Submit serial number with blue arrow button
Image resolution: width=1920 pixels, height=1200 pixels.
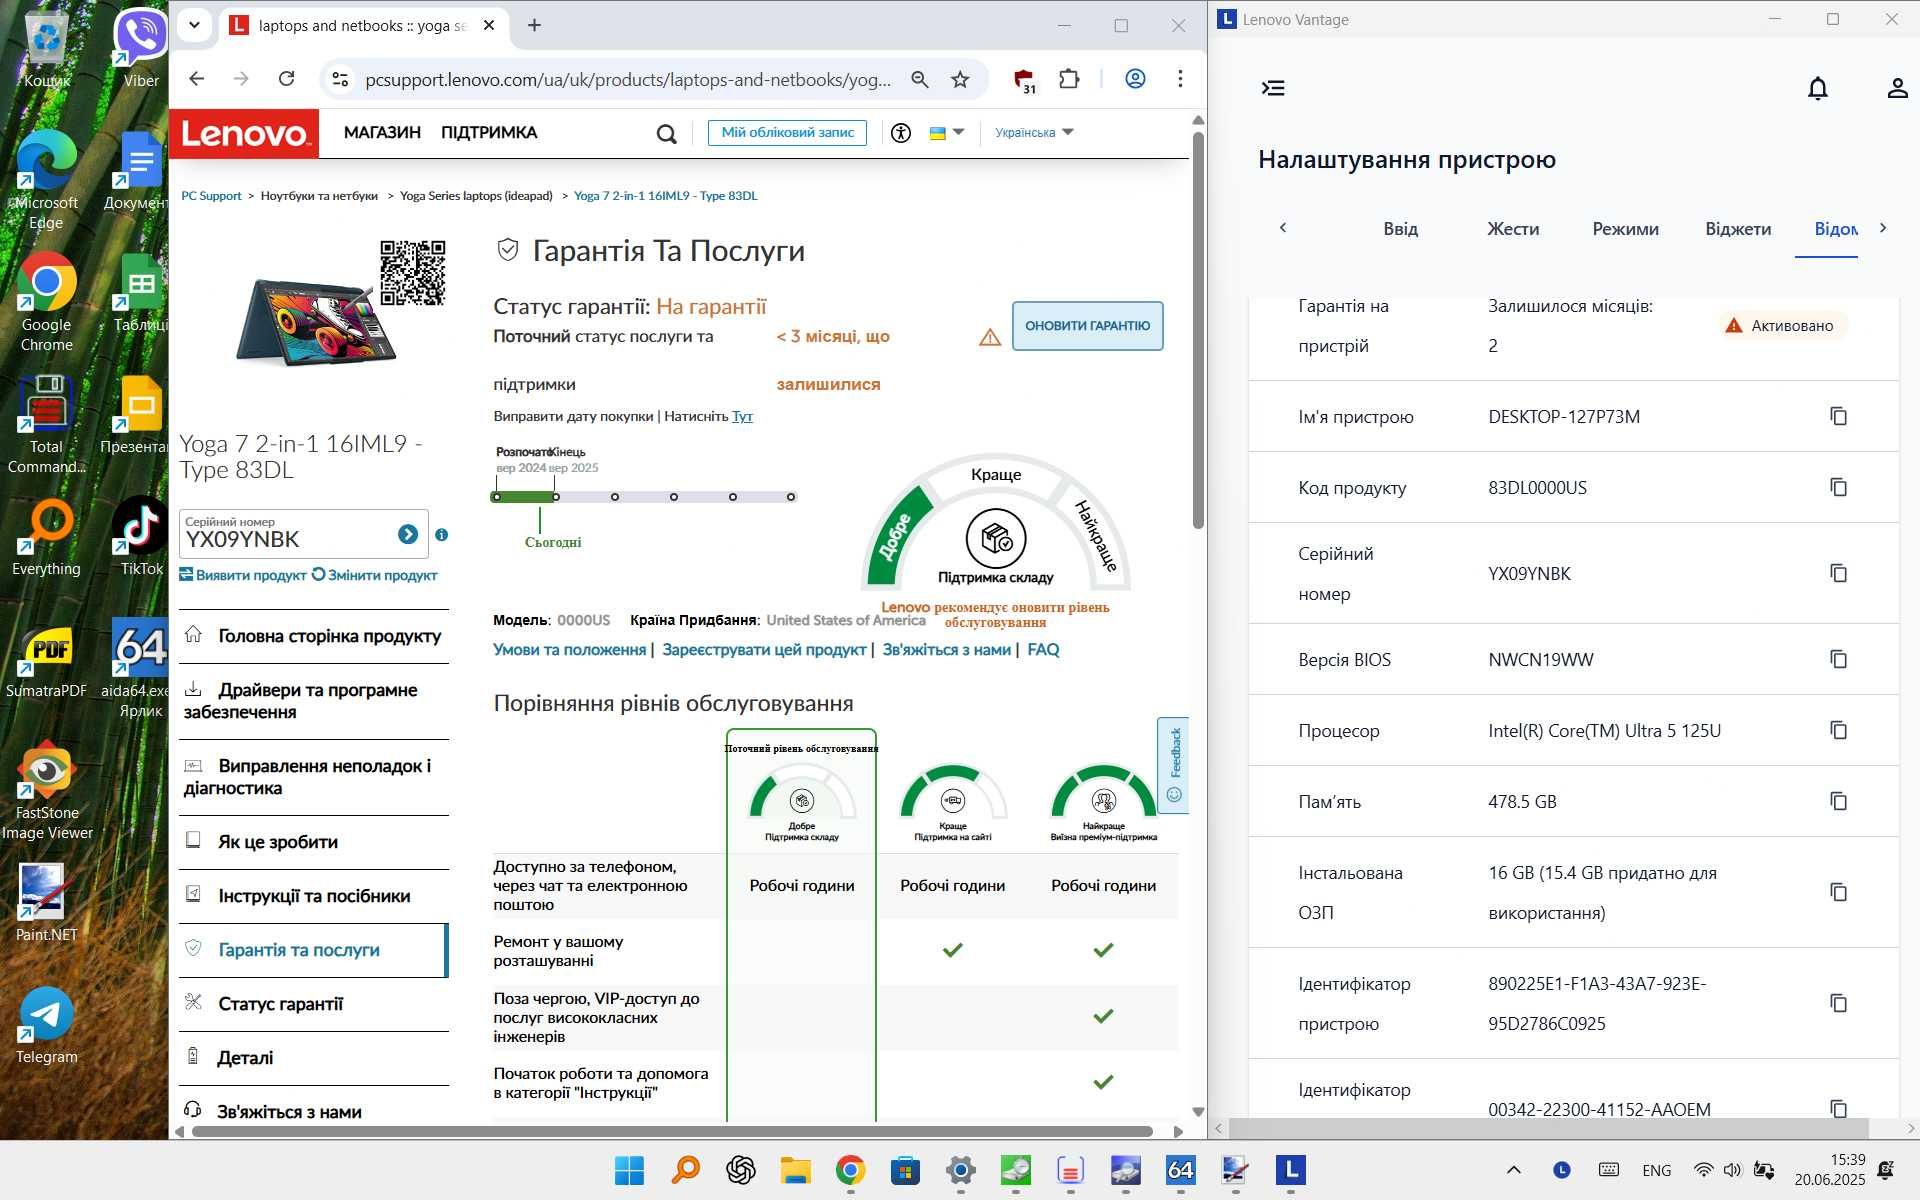tap(408, 534)
